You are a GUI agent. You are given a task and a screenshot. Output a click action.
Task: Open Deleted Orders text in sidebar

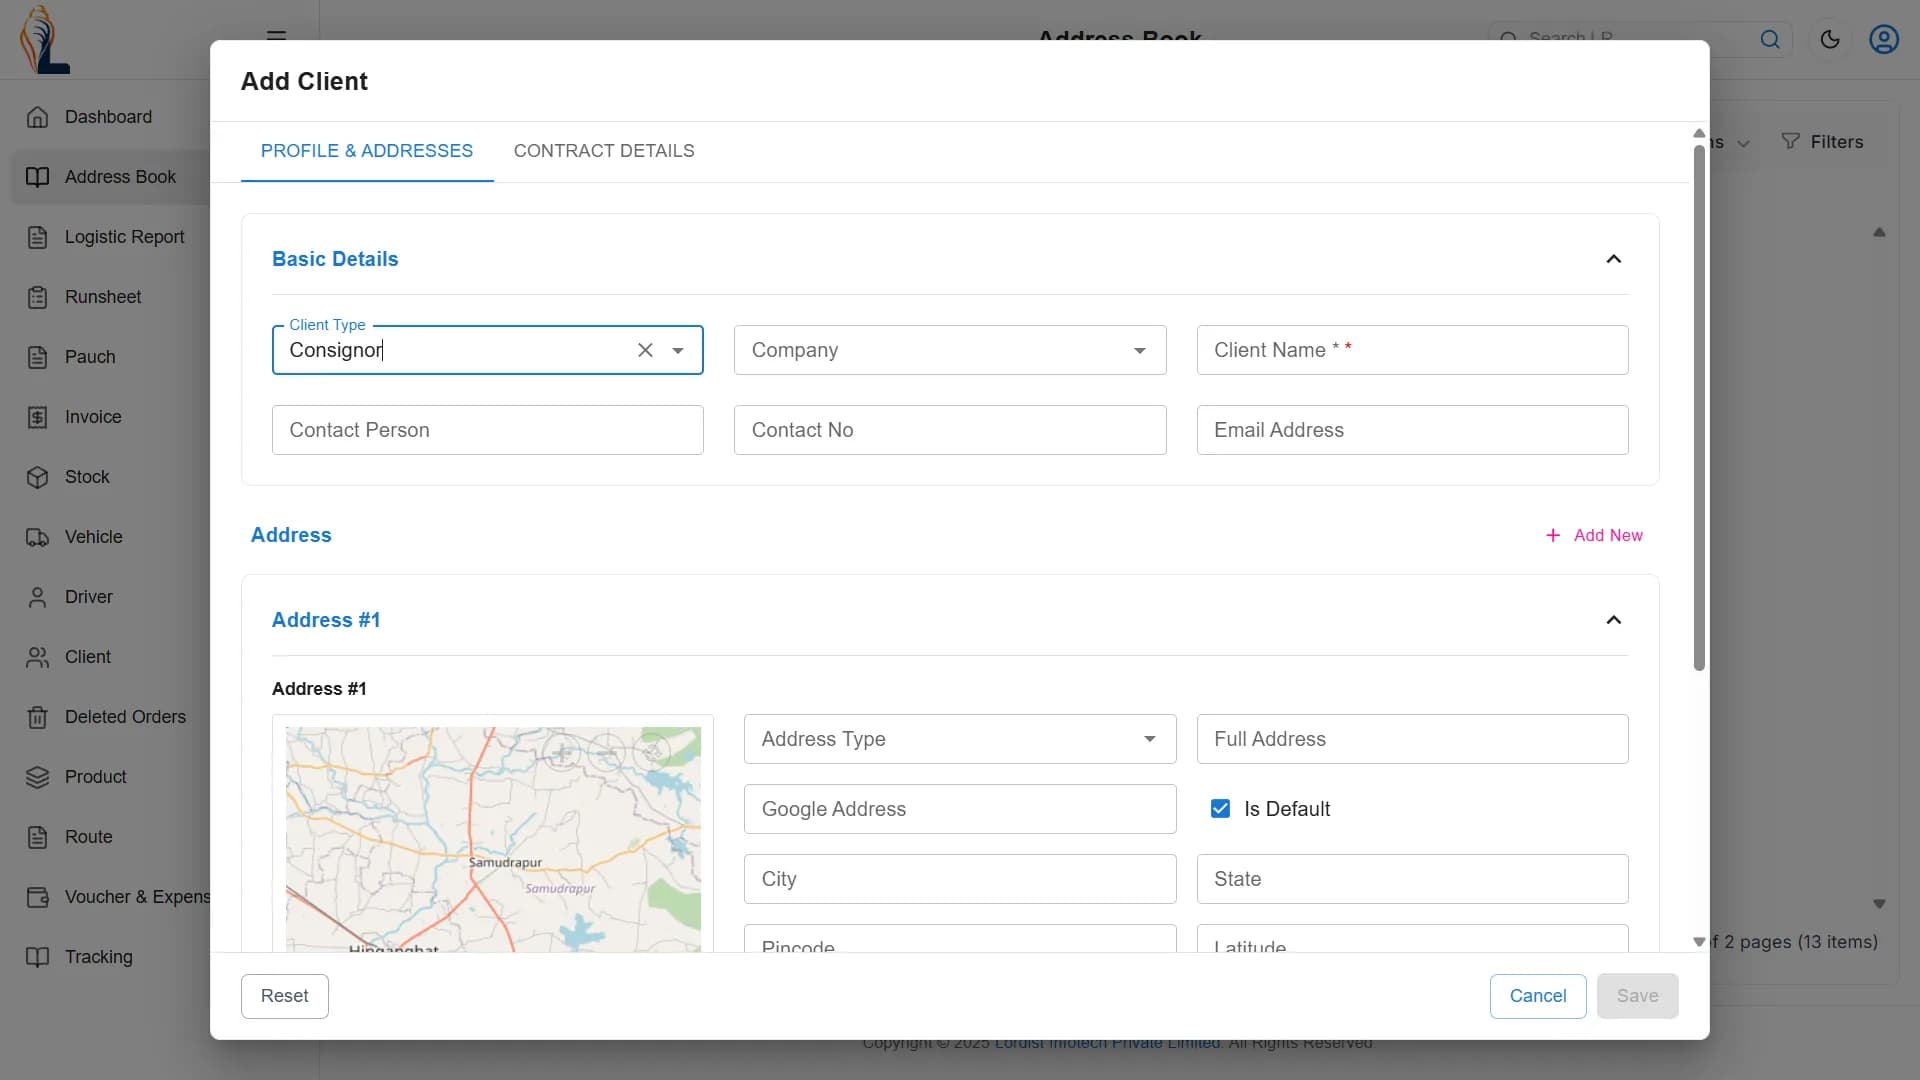point(126,717)
